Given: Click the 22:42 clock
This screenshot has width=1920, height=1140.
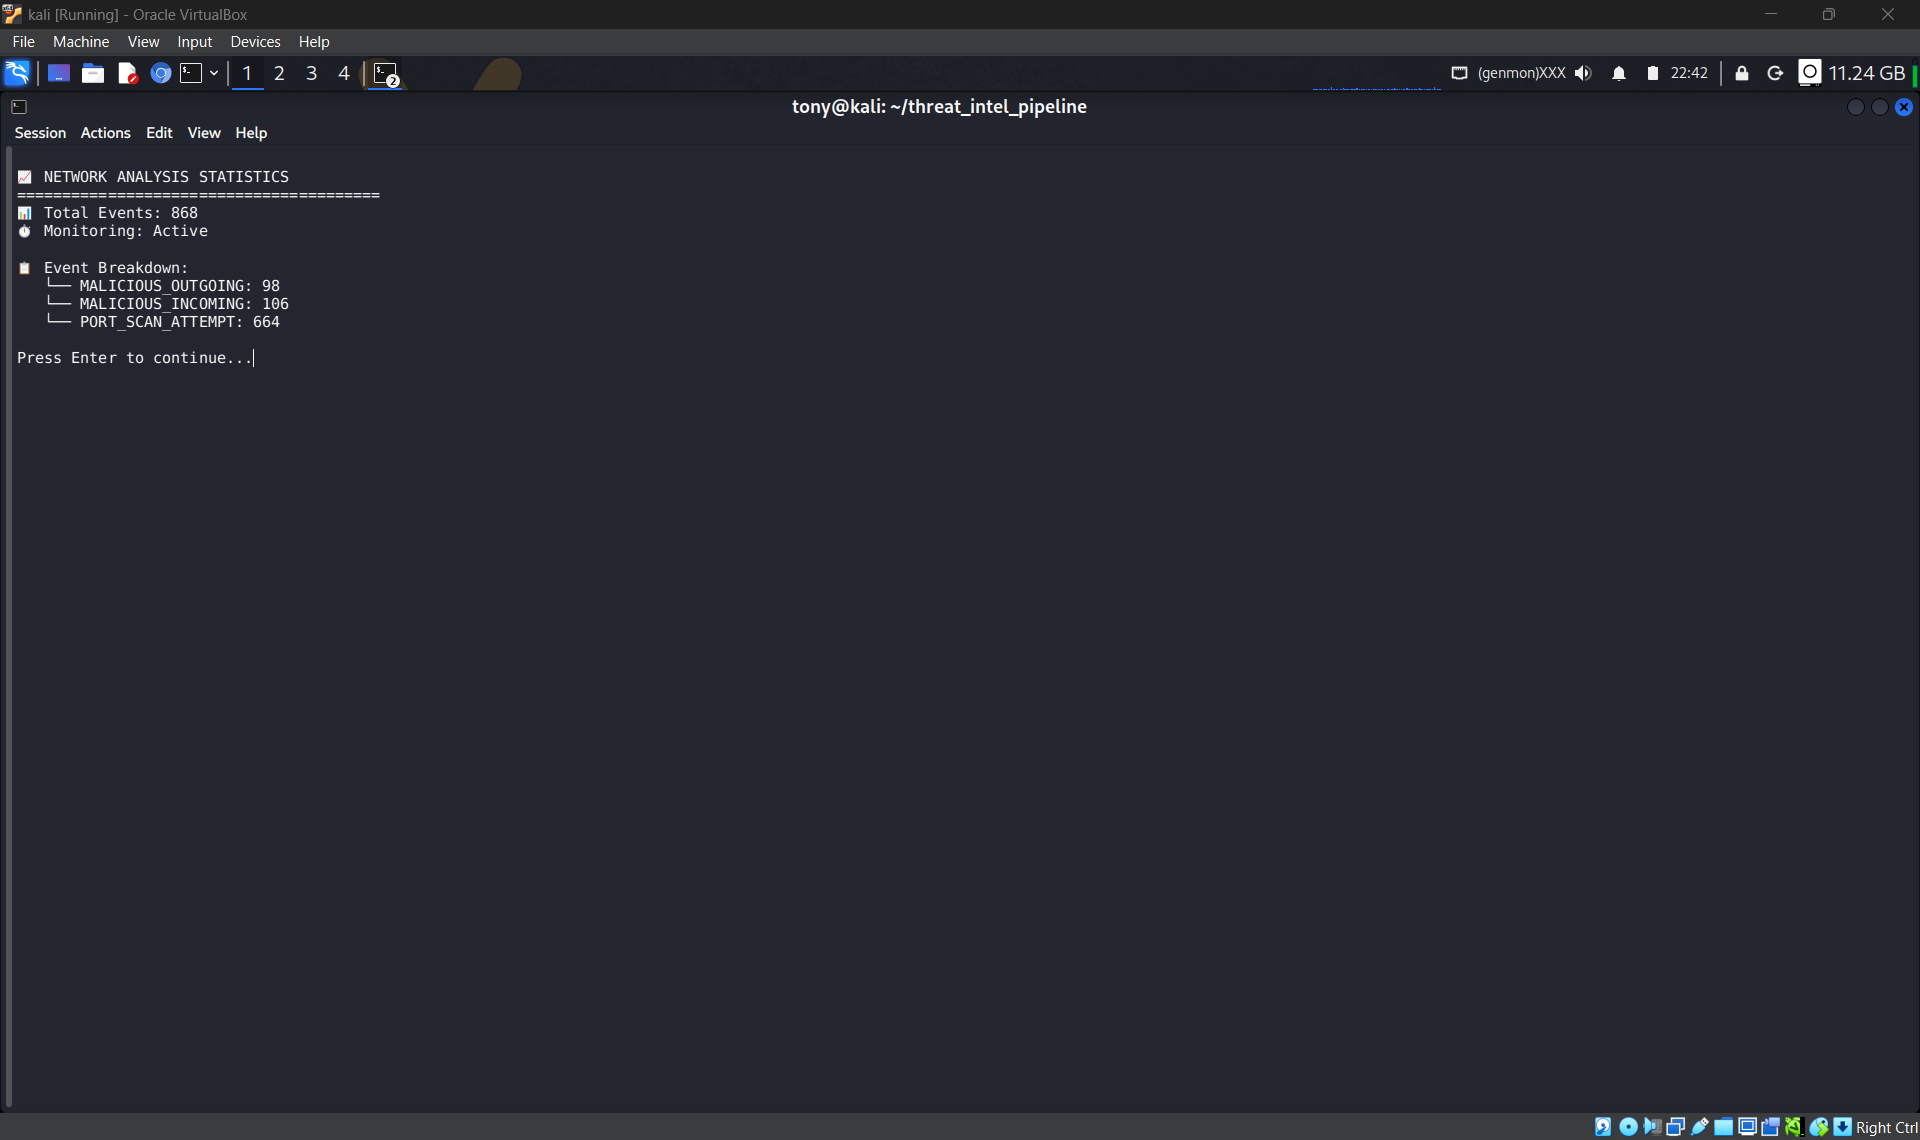Looking at the screenshot, I should click(x=1689, y=73).
